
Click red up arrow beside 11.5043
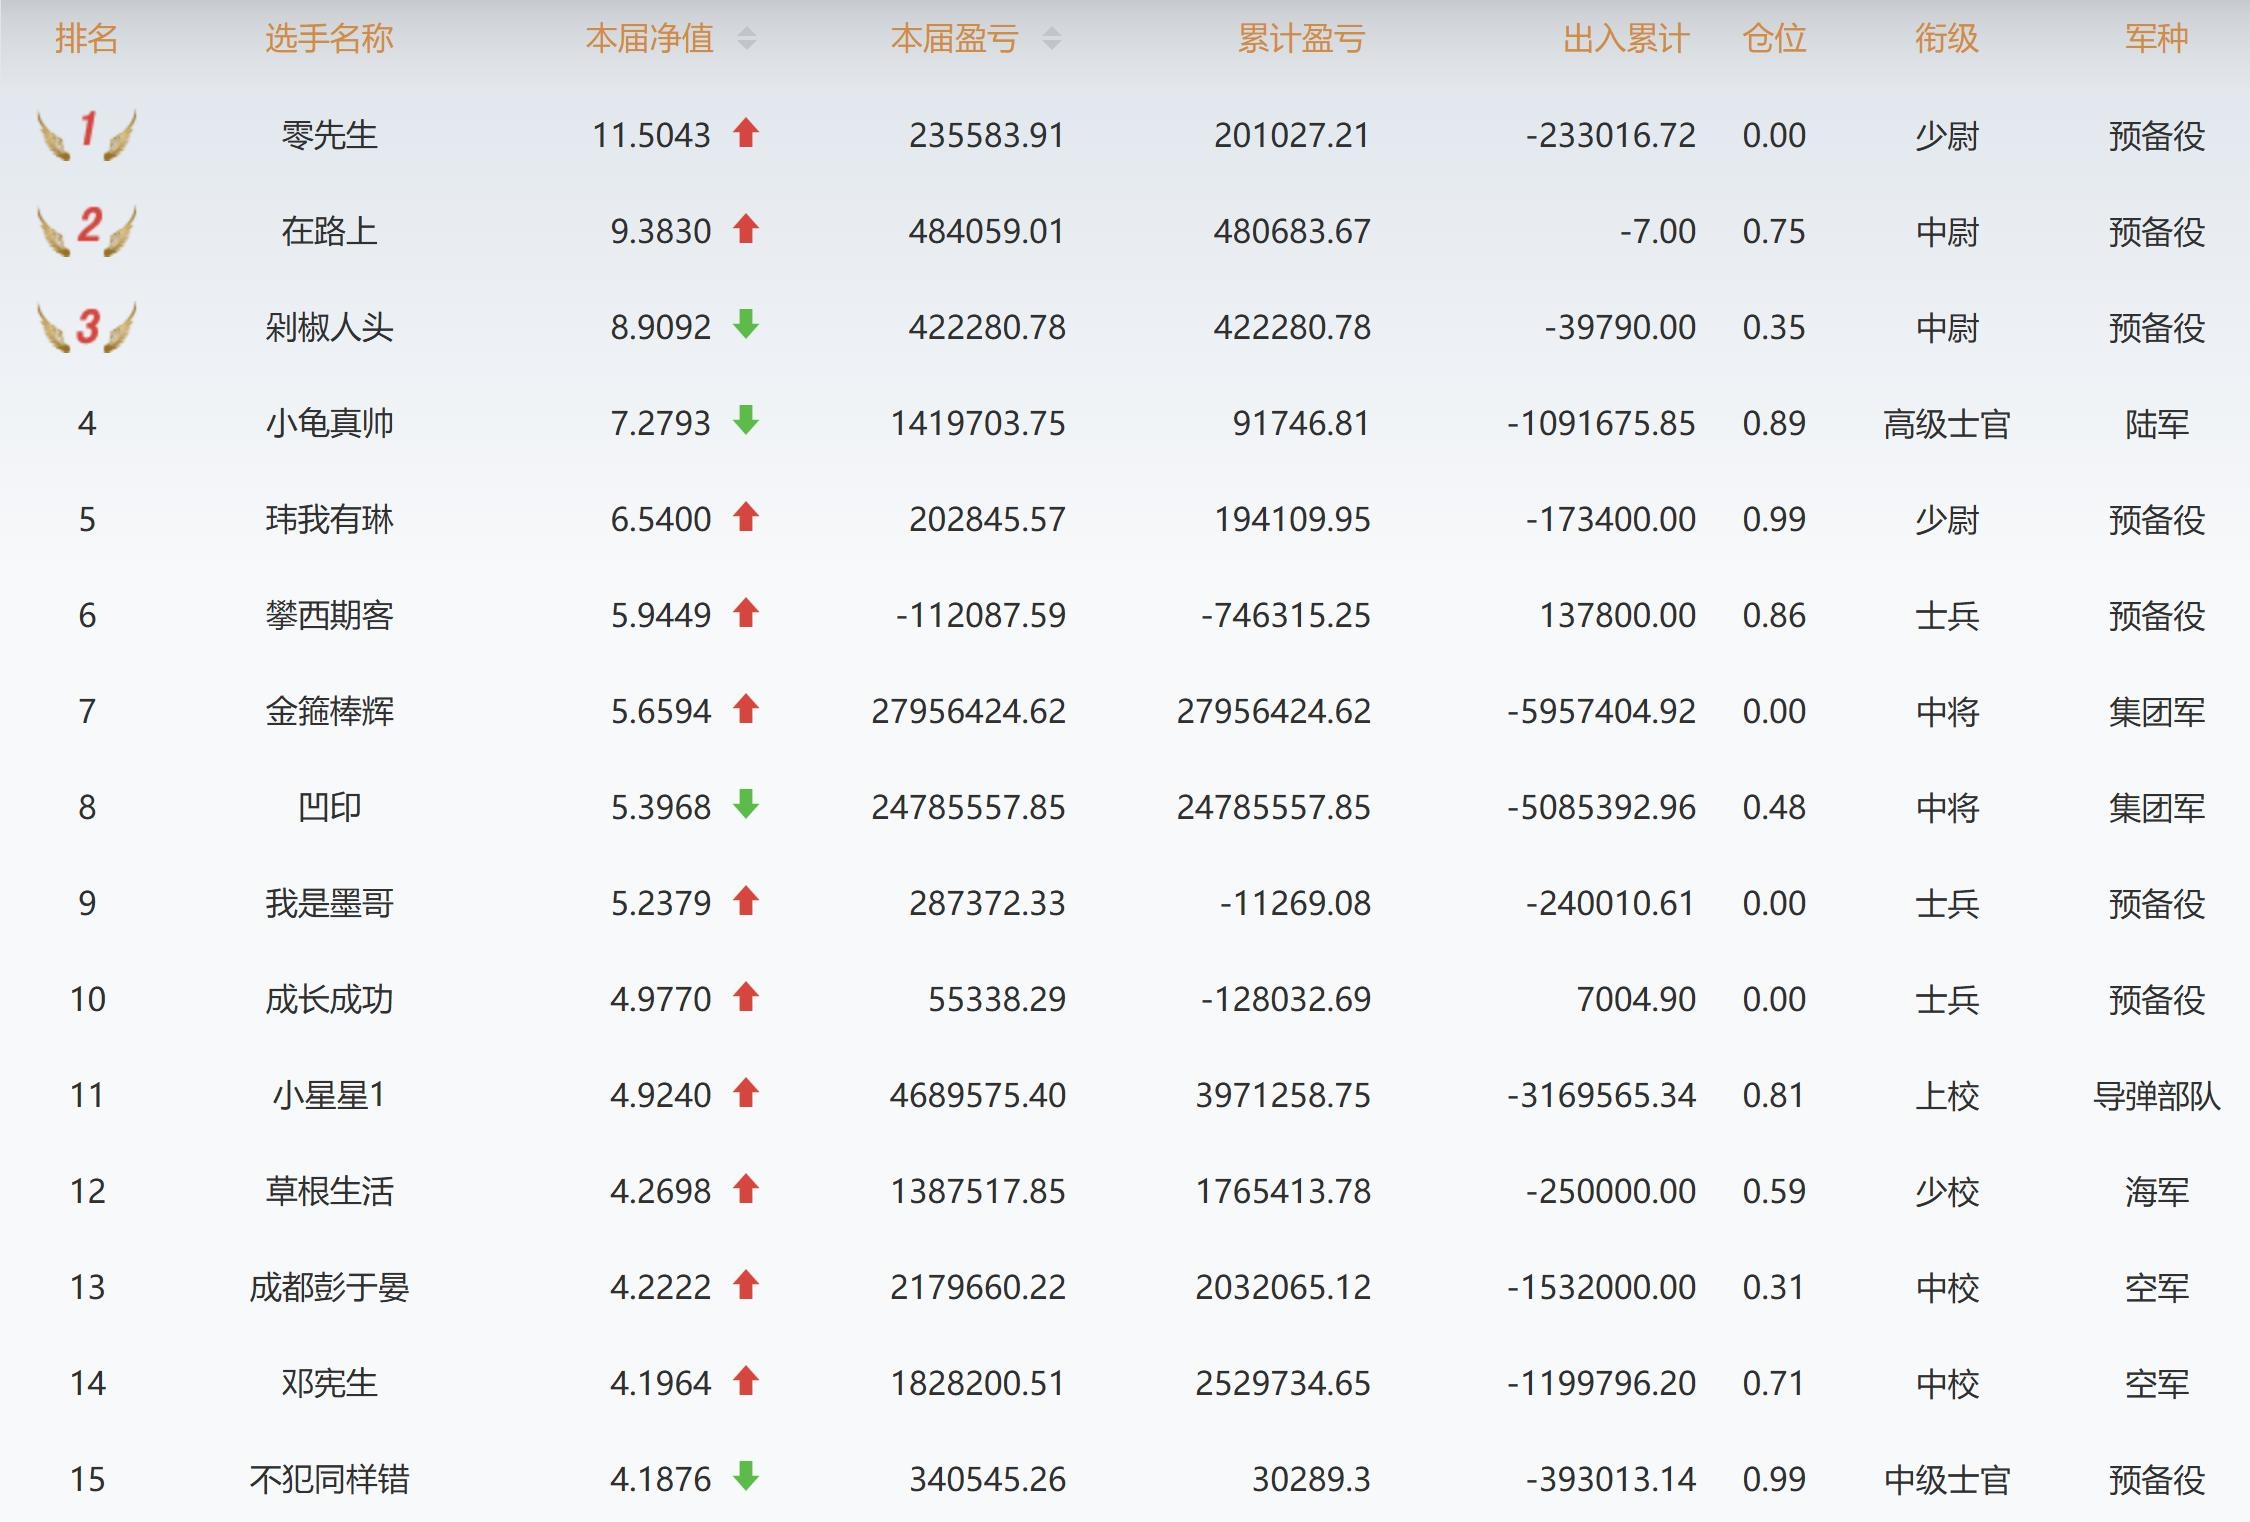pyautogui.click(x=746, y=133)
